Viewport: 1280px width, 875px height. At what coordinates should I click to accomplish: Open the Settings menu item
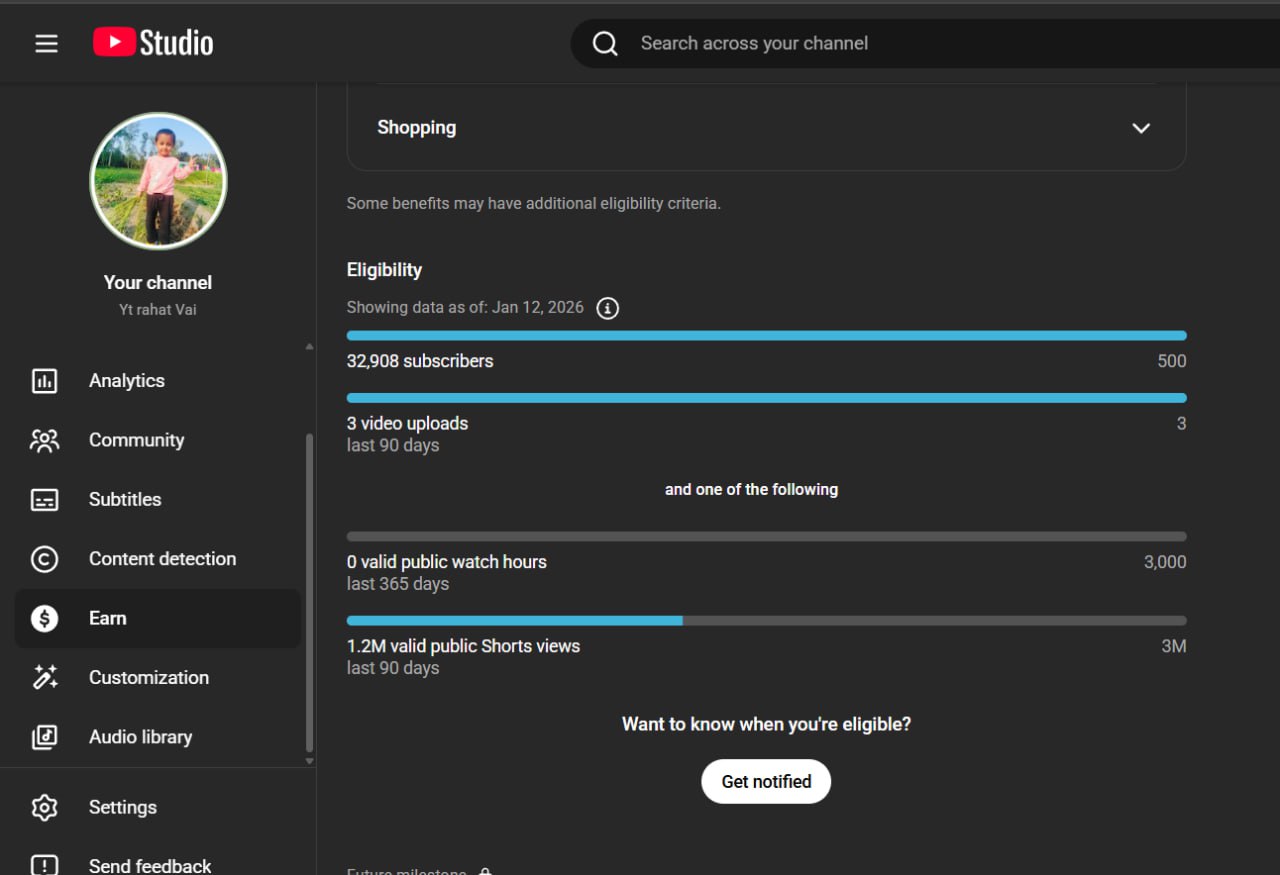(x=122, y=807)
